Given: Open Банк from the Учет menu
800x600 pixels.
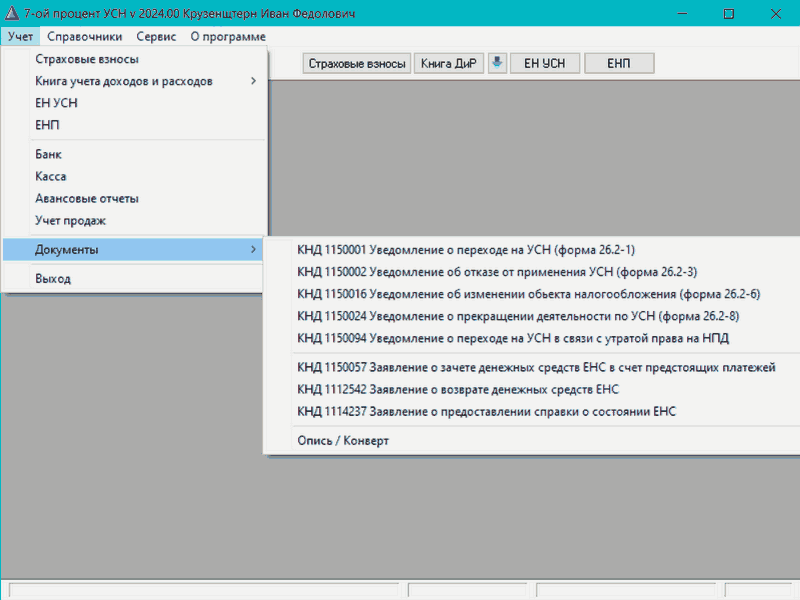Looking at the screenshot, I should (x=48, y=154).
